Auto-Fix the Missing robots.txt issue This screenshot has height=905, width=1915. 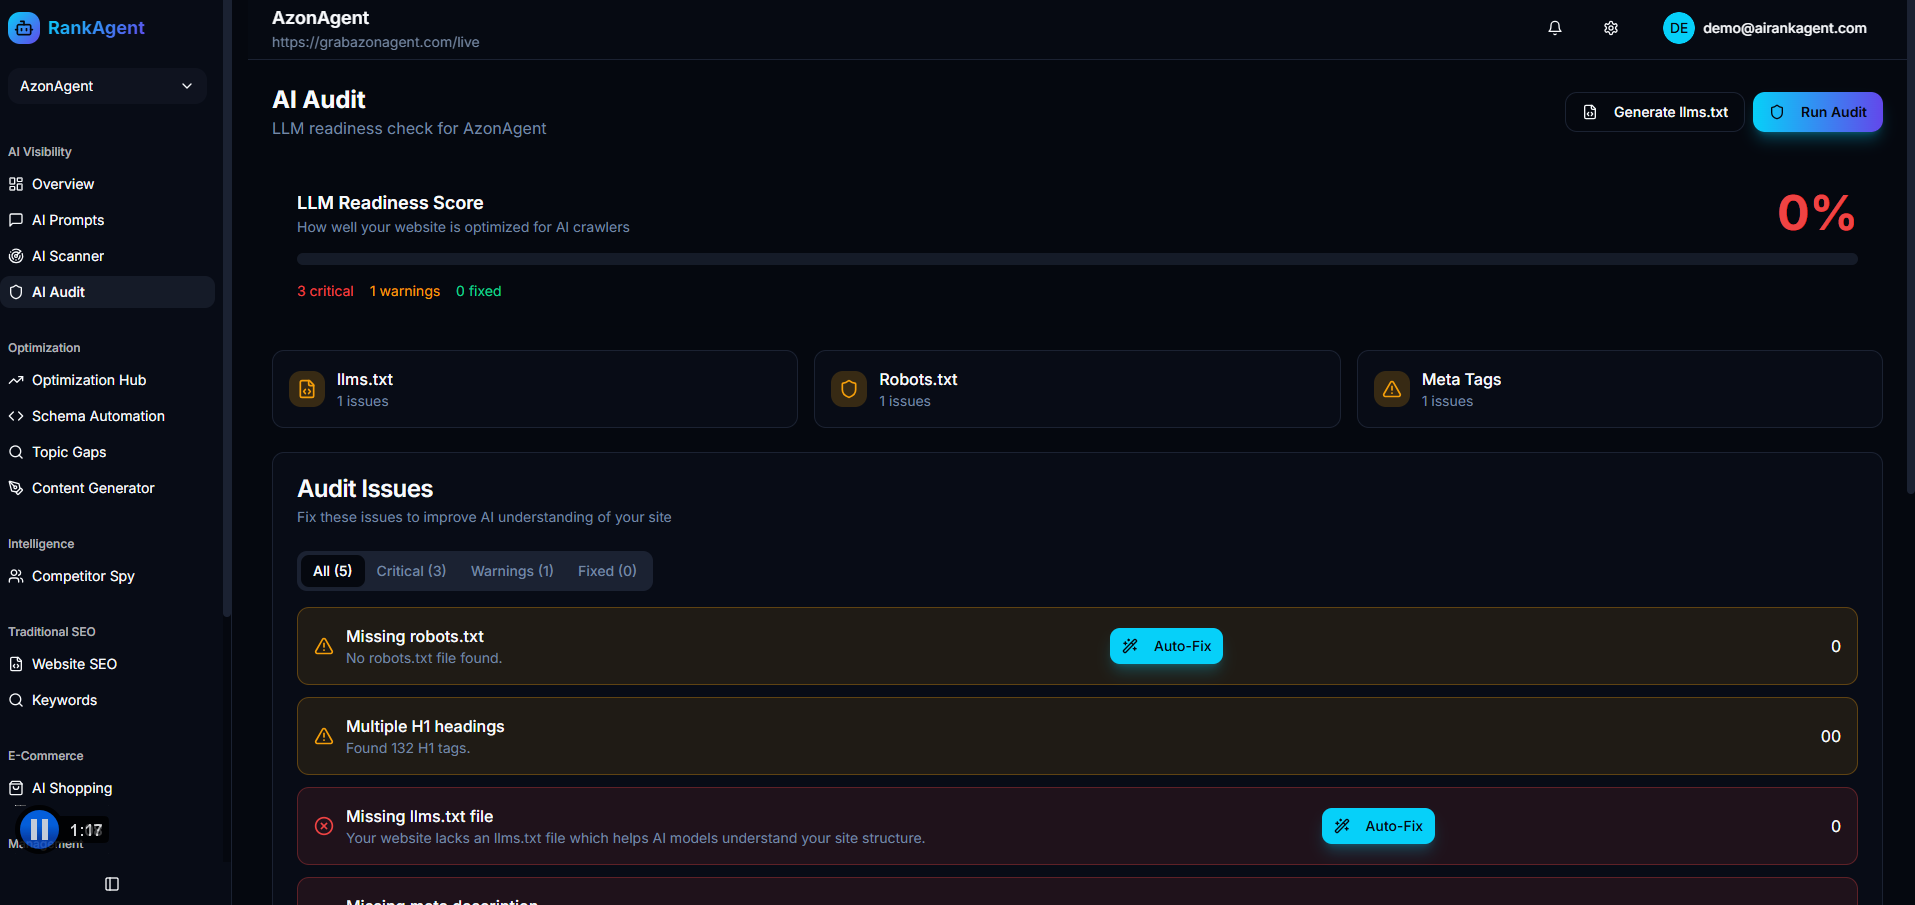point(1166,646)
